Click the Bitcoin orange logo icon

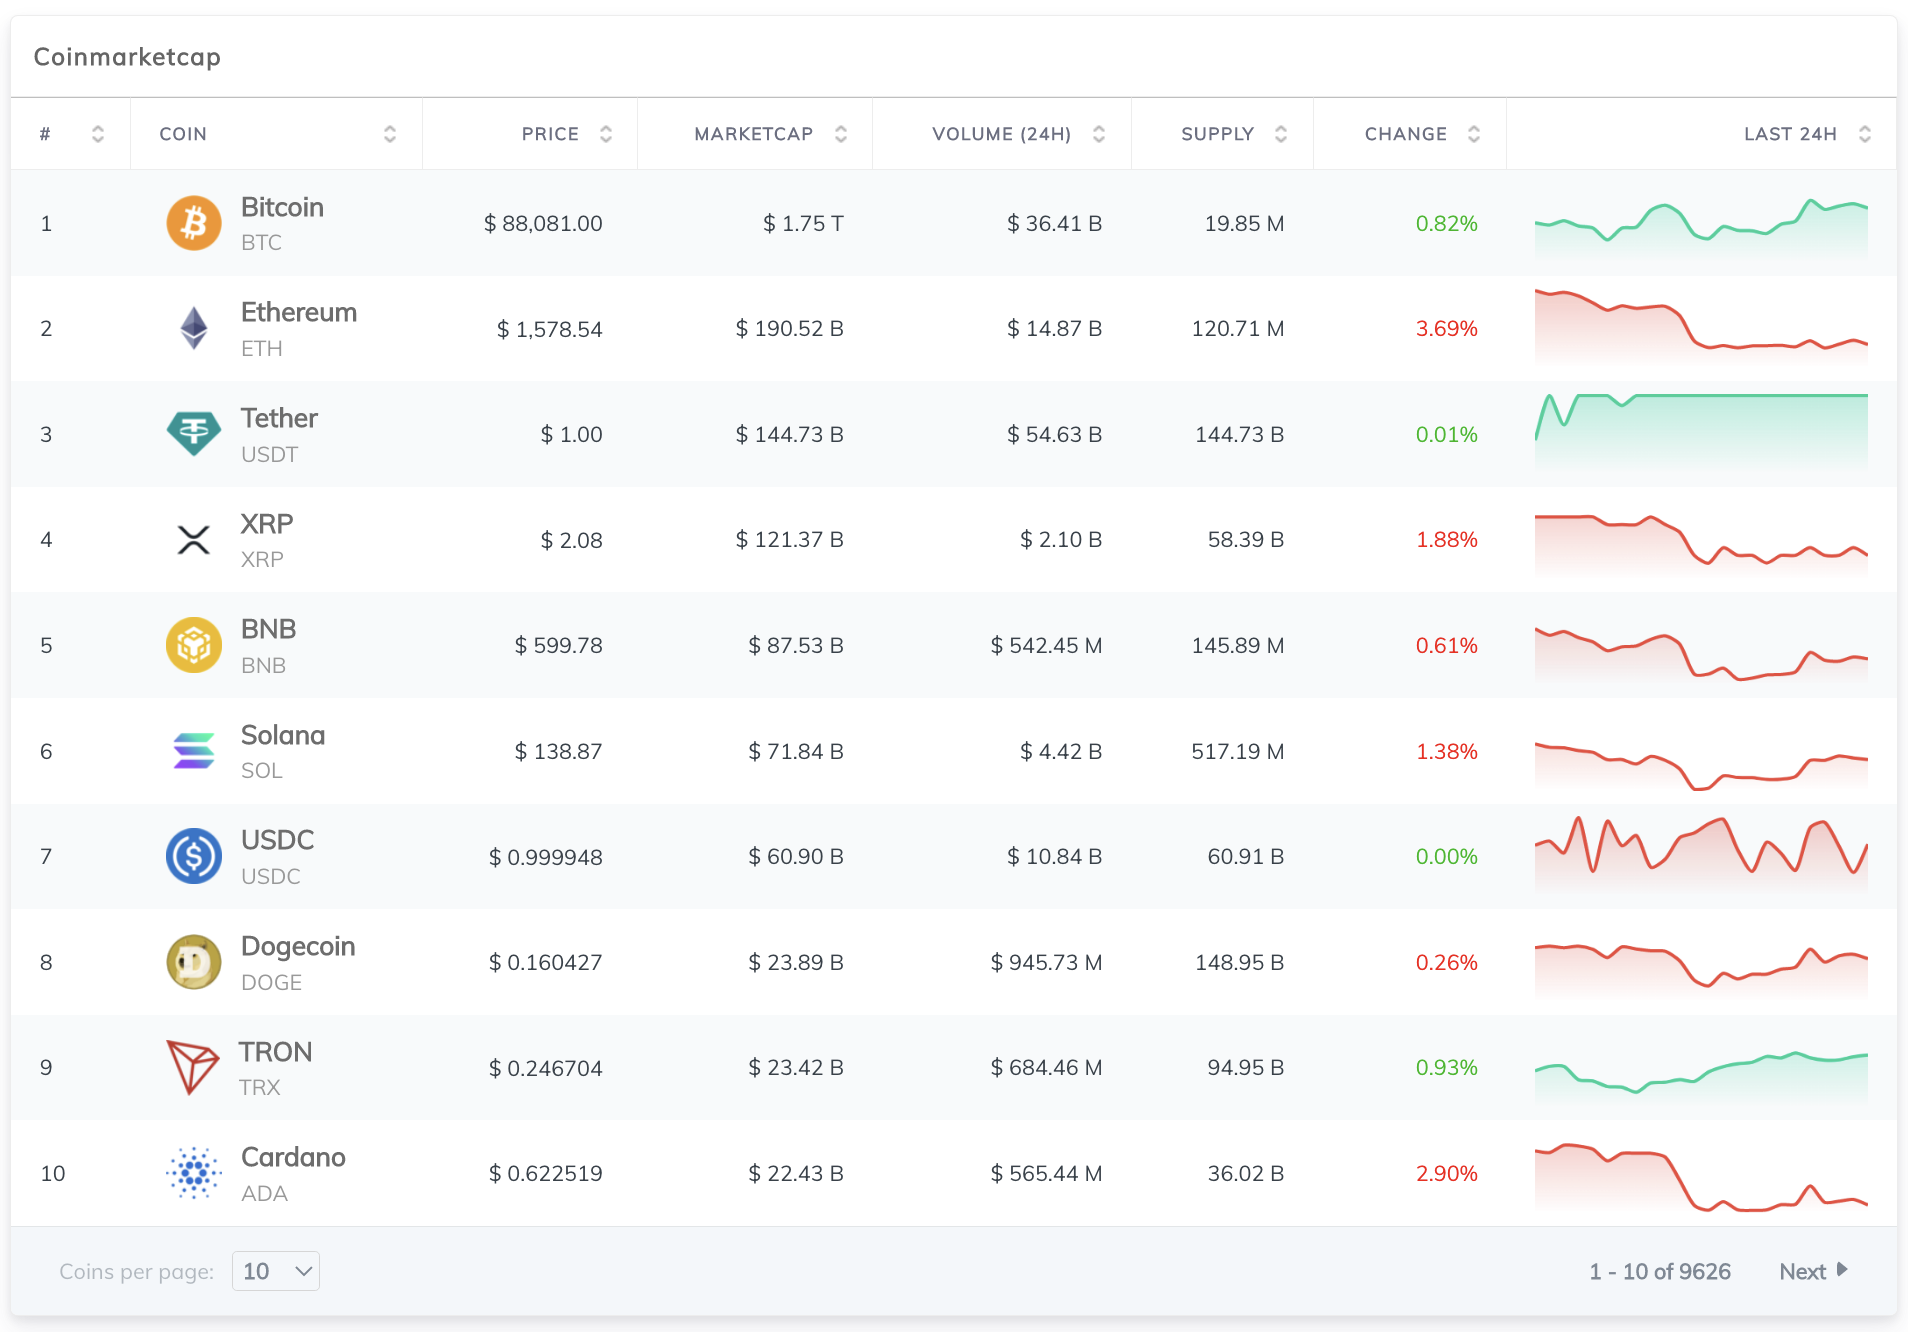193,223
